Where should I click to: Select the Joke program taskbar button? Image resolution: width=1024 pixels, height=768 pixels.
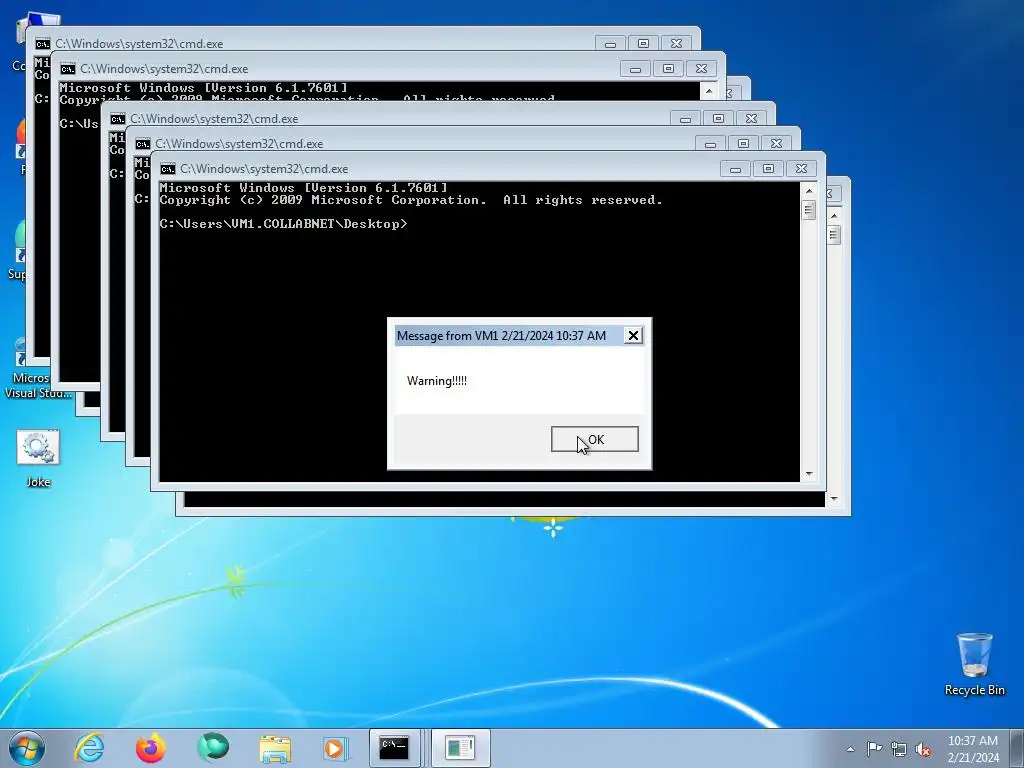coord(460,748)
